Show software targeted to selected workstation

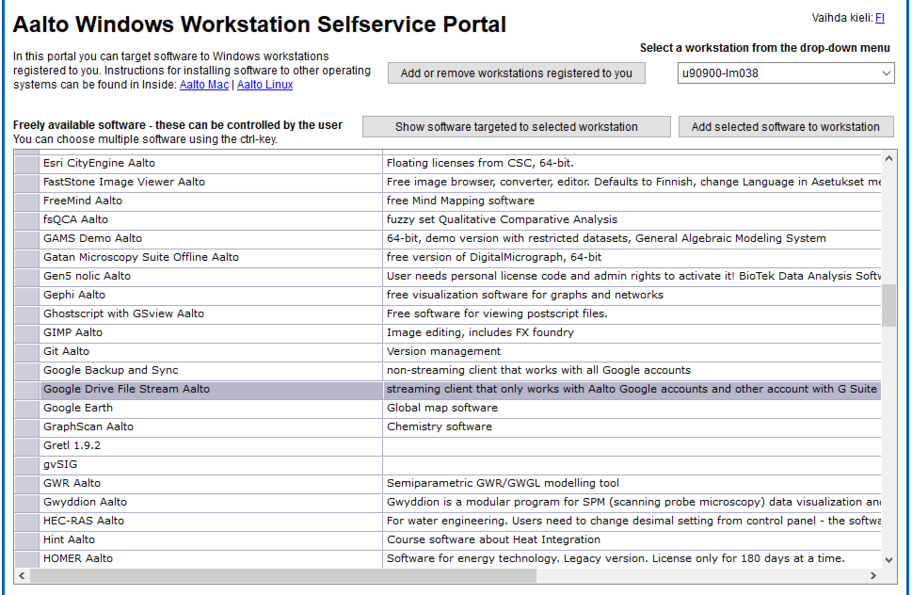516,127
